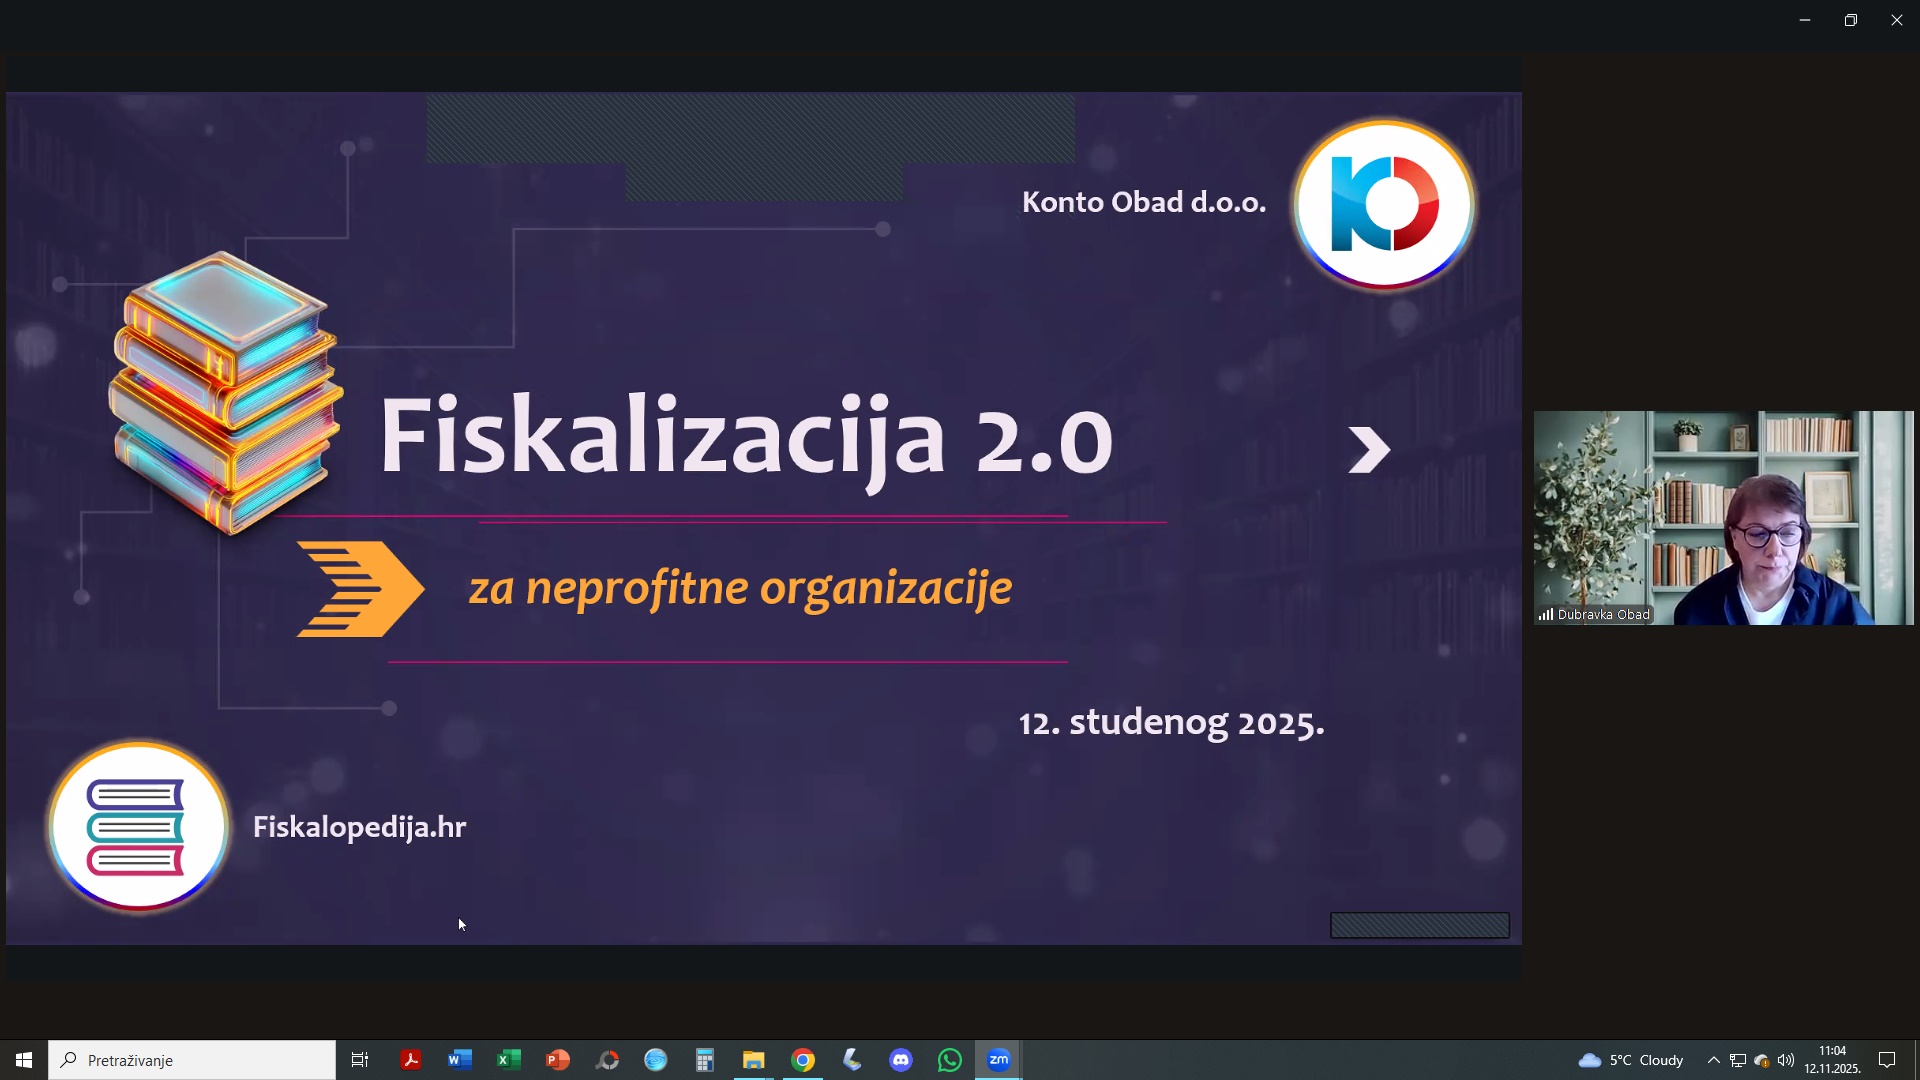
Task: Select Dubravka Obad video thumbnail
Action: pyautogui.click(x=1723, y=518)
